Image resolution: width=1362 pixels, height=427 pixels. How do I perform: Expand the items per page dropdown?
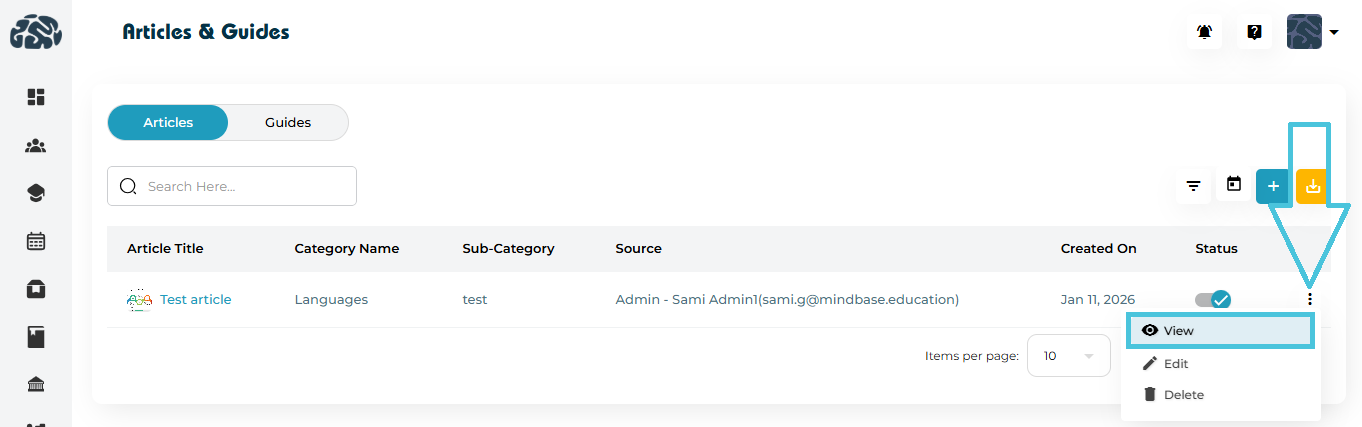click(x=1068, y=355)
